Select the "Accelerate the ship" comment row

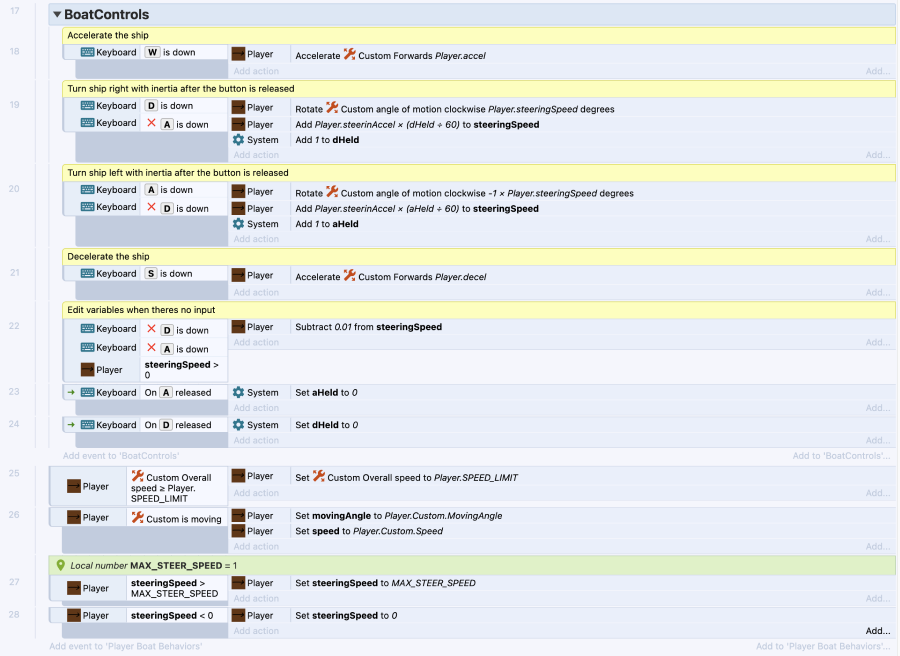click(x=479, y=36)
